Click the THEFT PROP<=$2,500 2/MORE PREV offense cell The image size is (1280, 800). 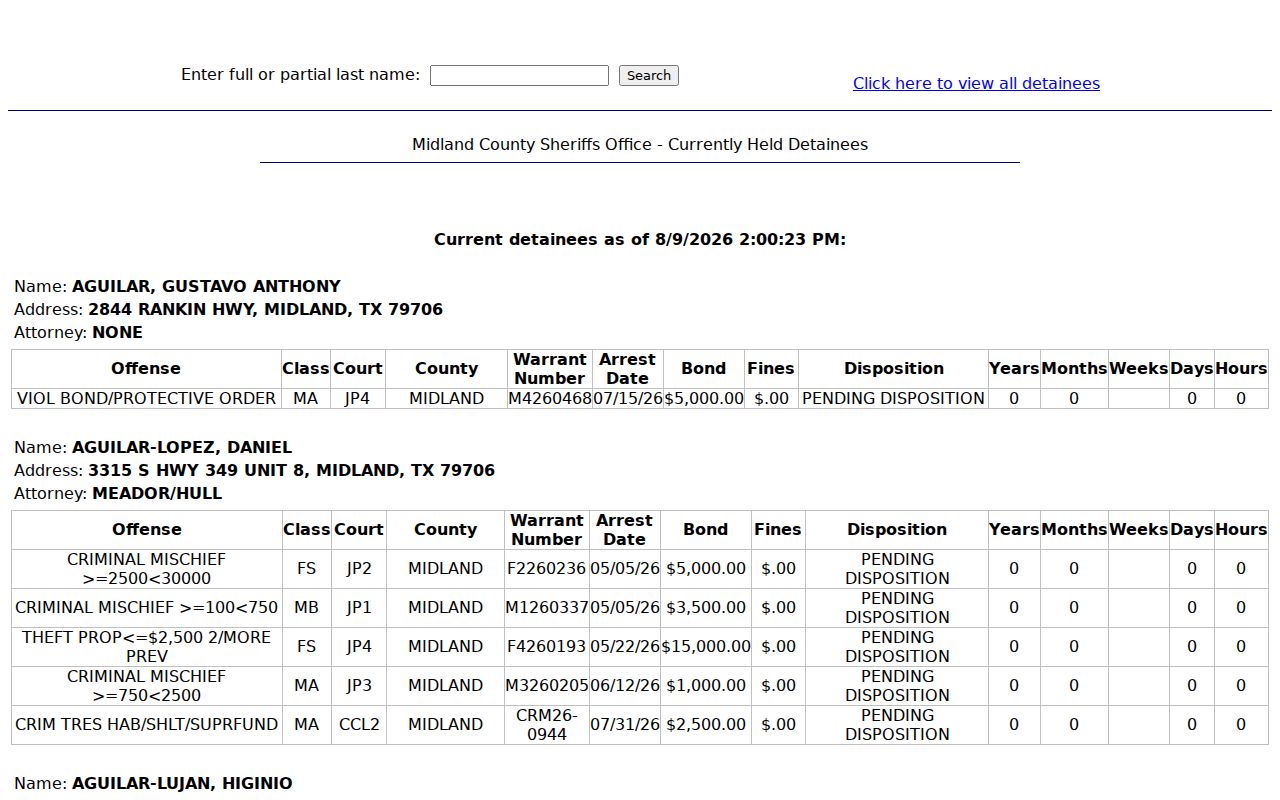146,646
